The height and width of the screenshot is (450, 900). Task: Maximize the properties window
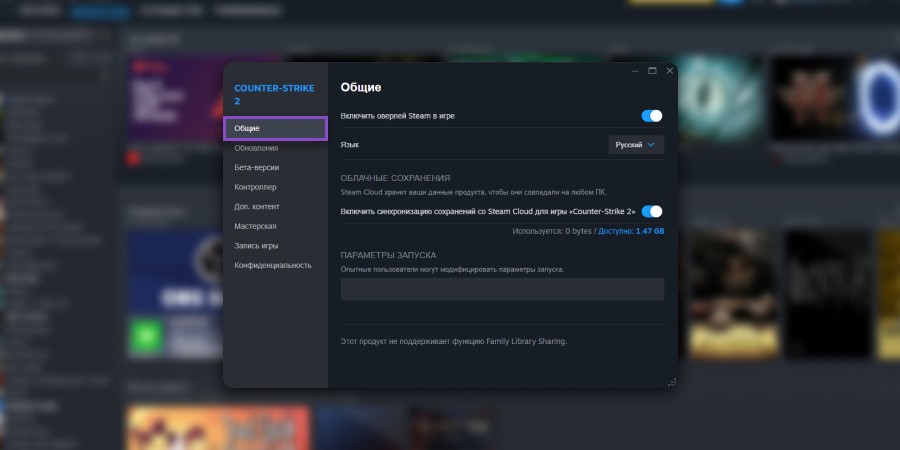(652, 71)
